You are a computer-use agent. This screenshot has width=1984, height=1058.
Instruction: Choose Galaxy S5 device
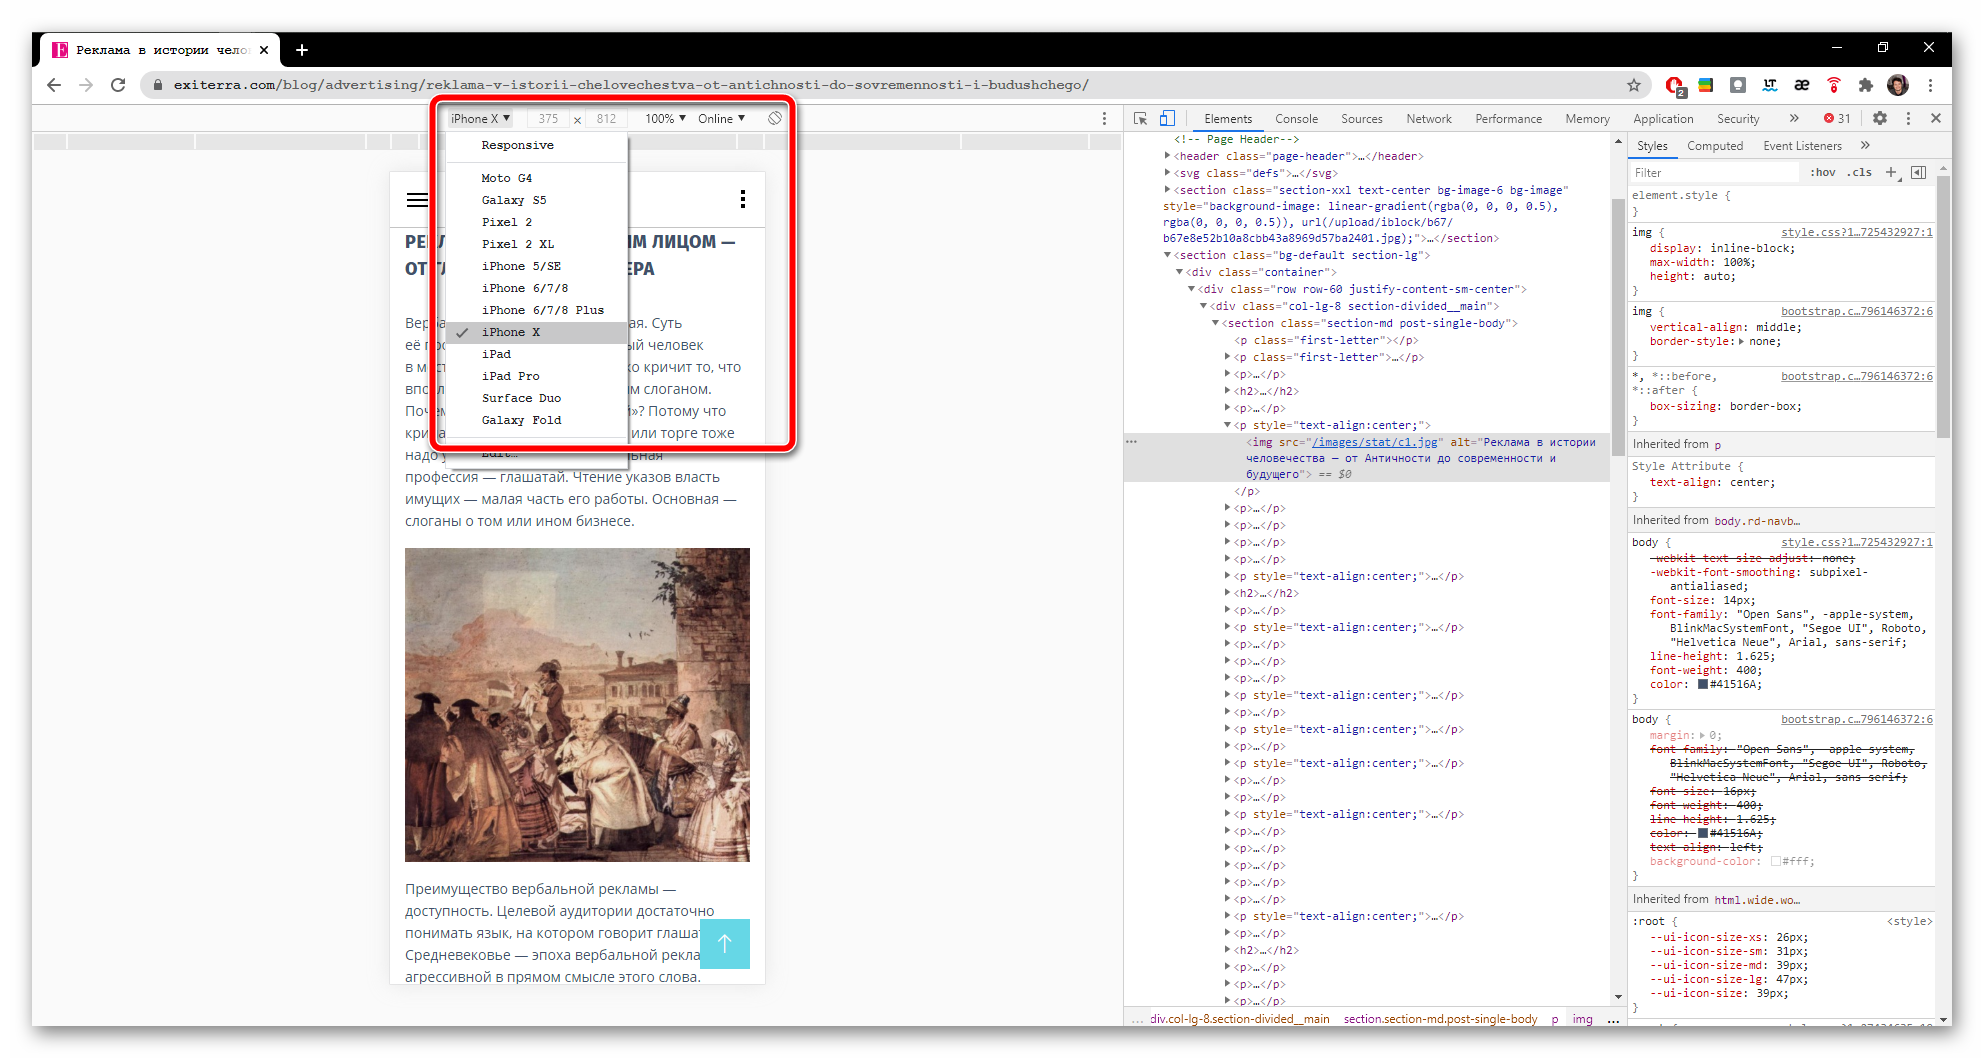click(x=537, y=200)
